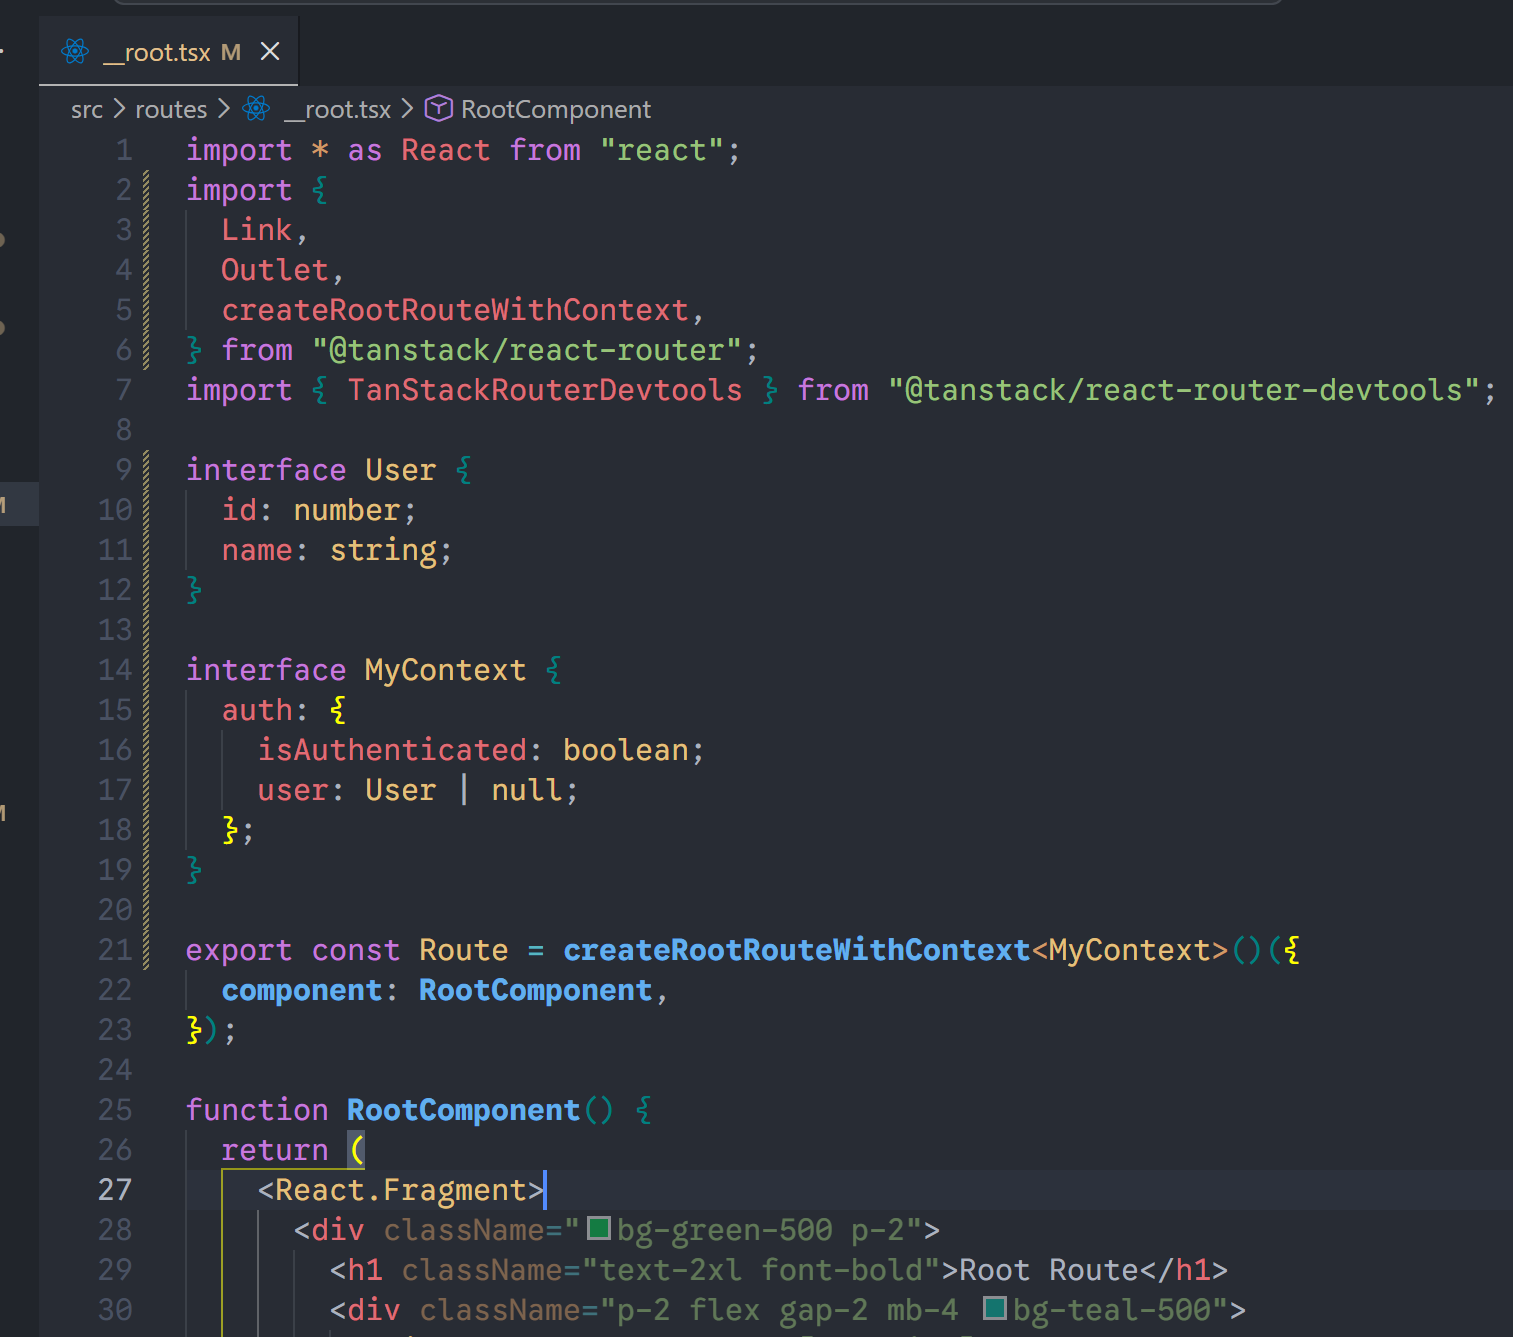The height and width of the screenshot is (1337, 1513).
Task: Click the React file icon in the breadcrumb
Action: [257, 109]
